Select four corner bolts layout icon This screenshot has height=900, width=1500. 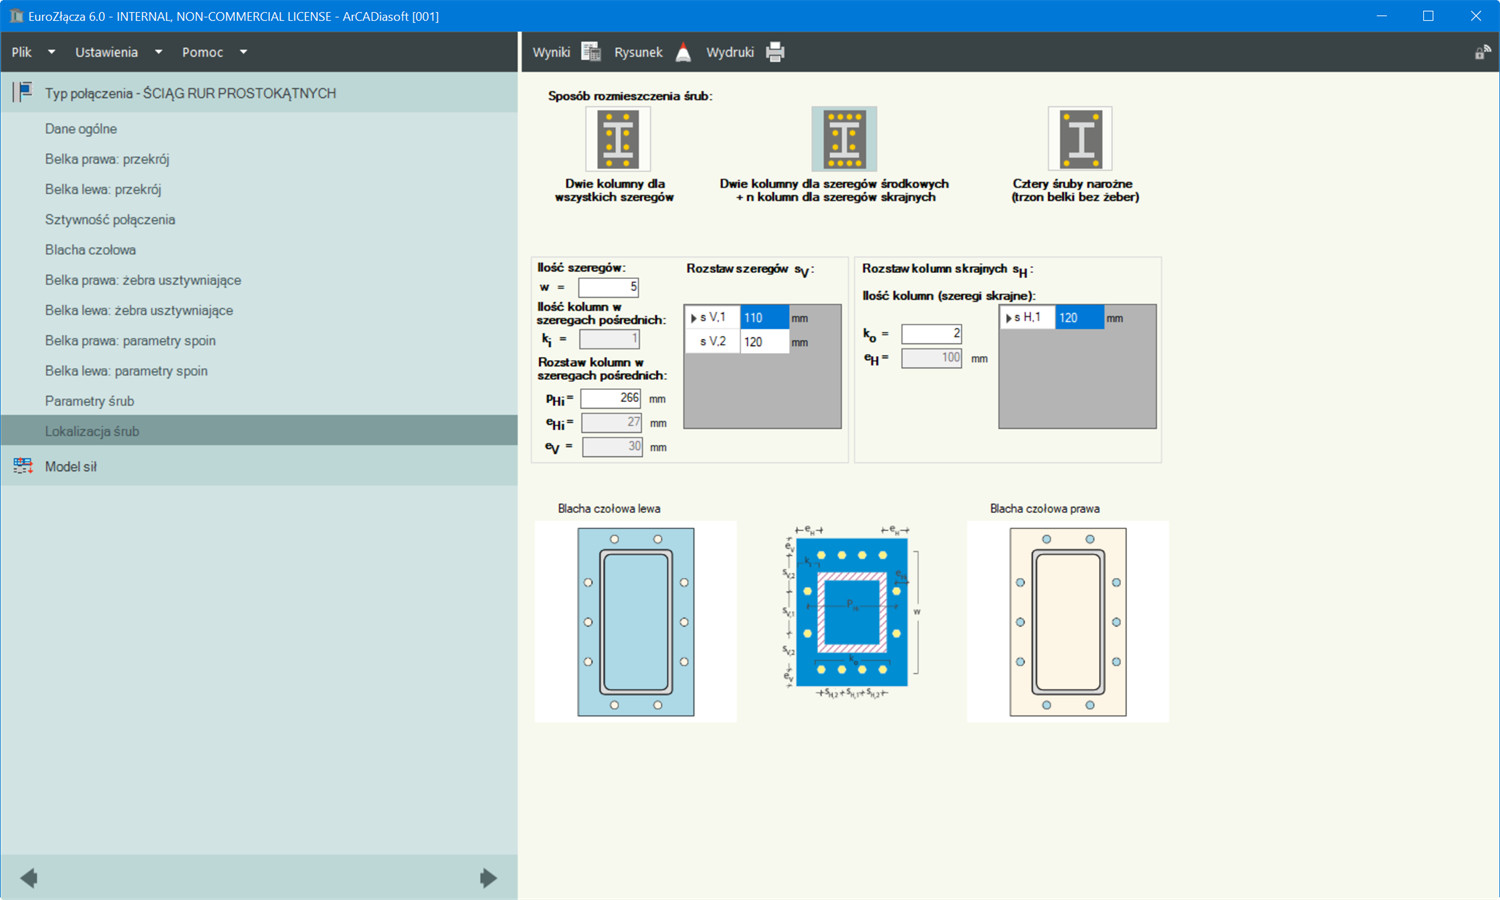point(1080,139)
